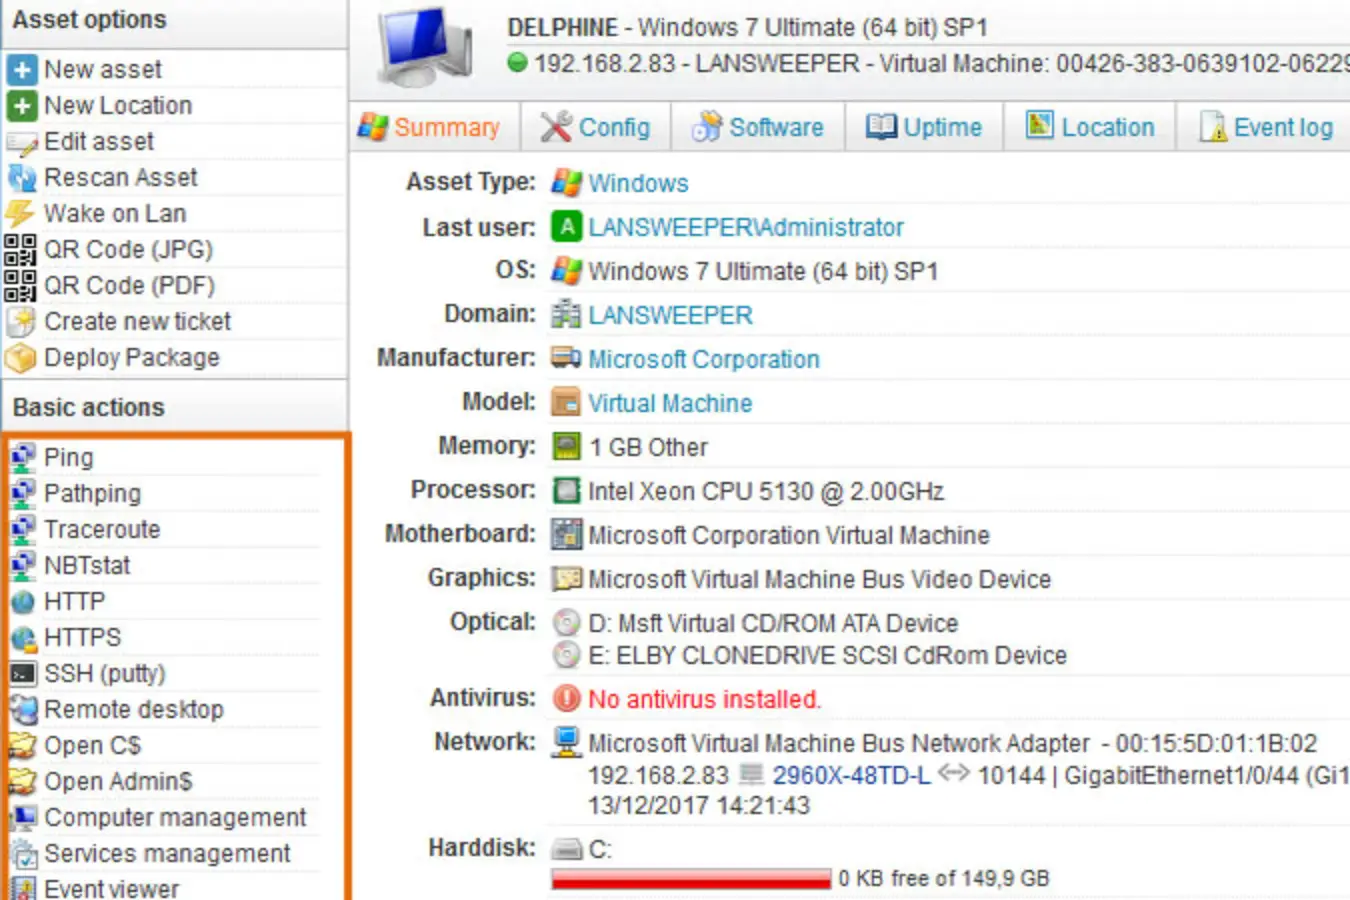
Task: Click the Wake on Lan lightning icon
Action: (20, 214)
